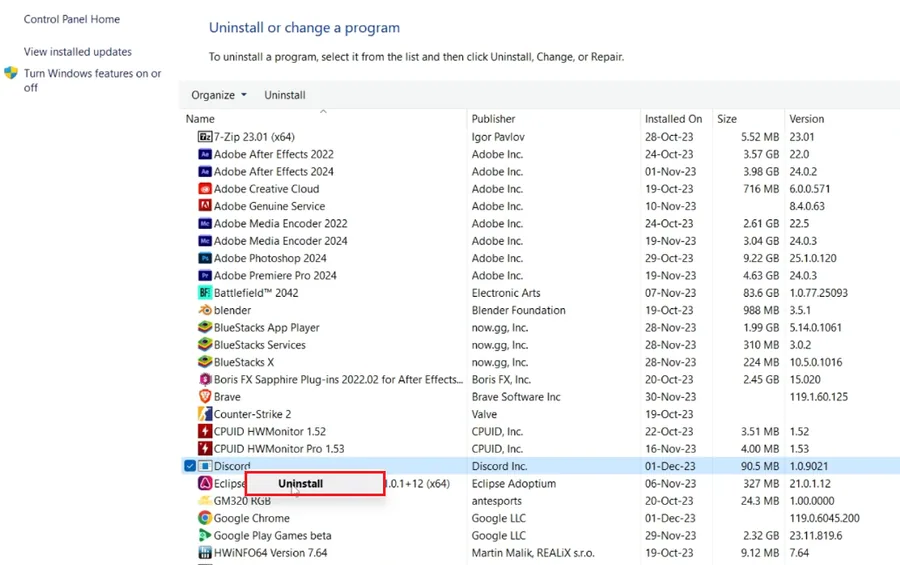The image size is (900, 565).
Task: Open the View installed updates link
Action: click(x=77, y=52)
